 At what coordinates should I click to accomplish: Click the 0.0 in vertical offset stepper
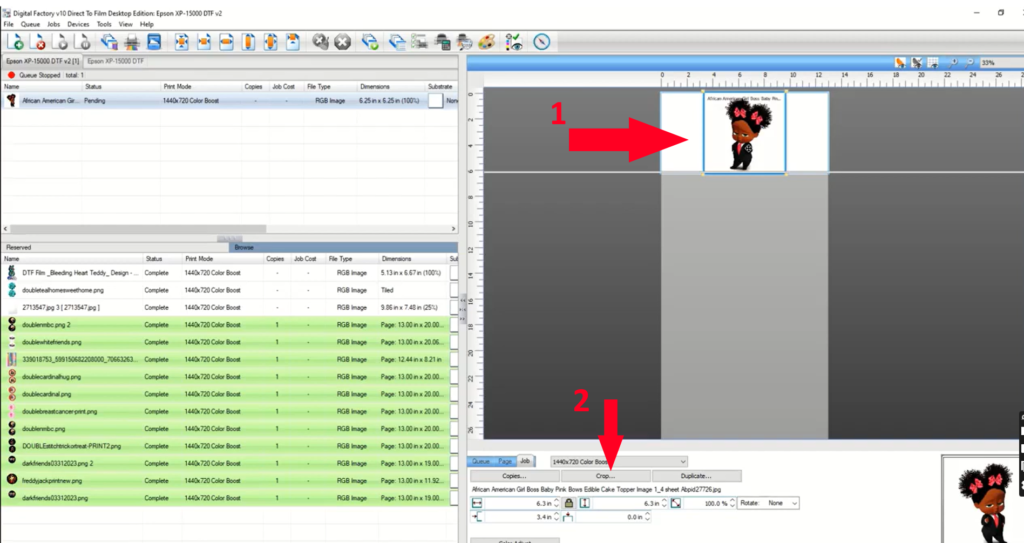tap(647, 517)
